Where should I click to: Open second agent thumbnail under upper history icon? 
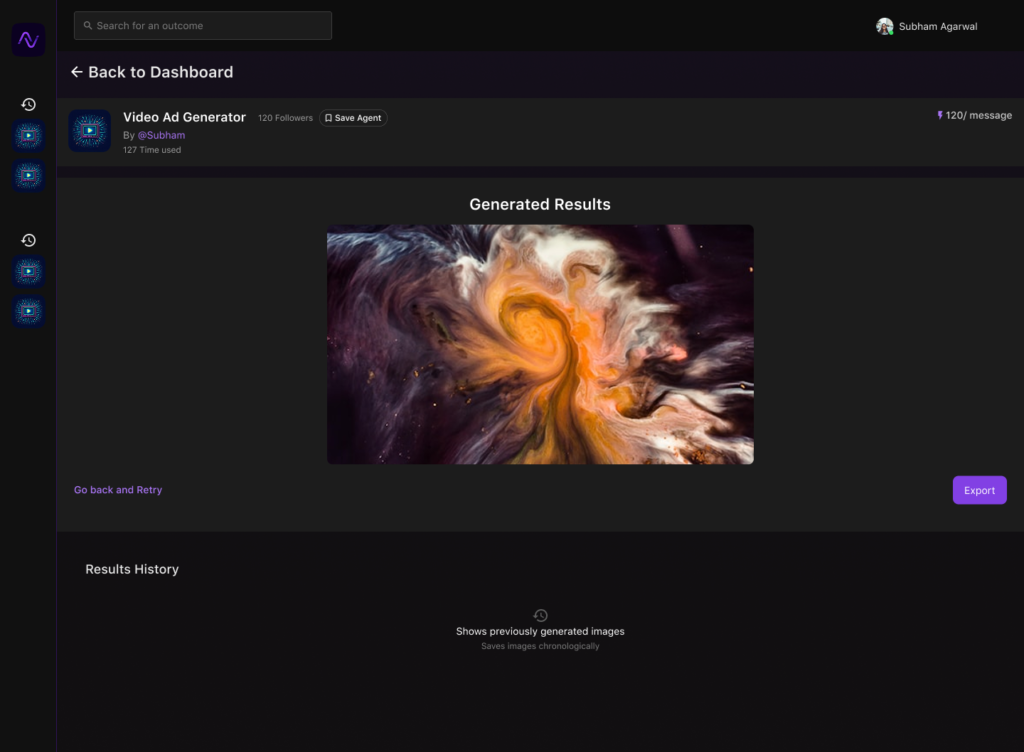(x=29, y=176)
